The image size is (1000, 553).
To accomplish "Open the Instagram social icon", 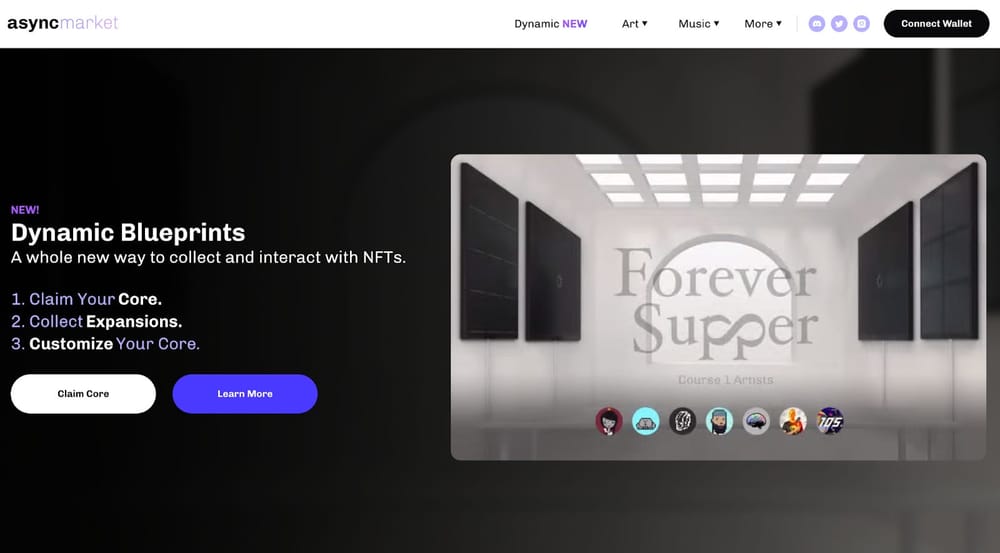I will point(862,24).
